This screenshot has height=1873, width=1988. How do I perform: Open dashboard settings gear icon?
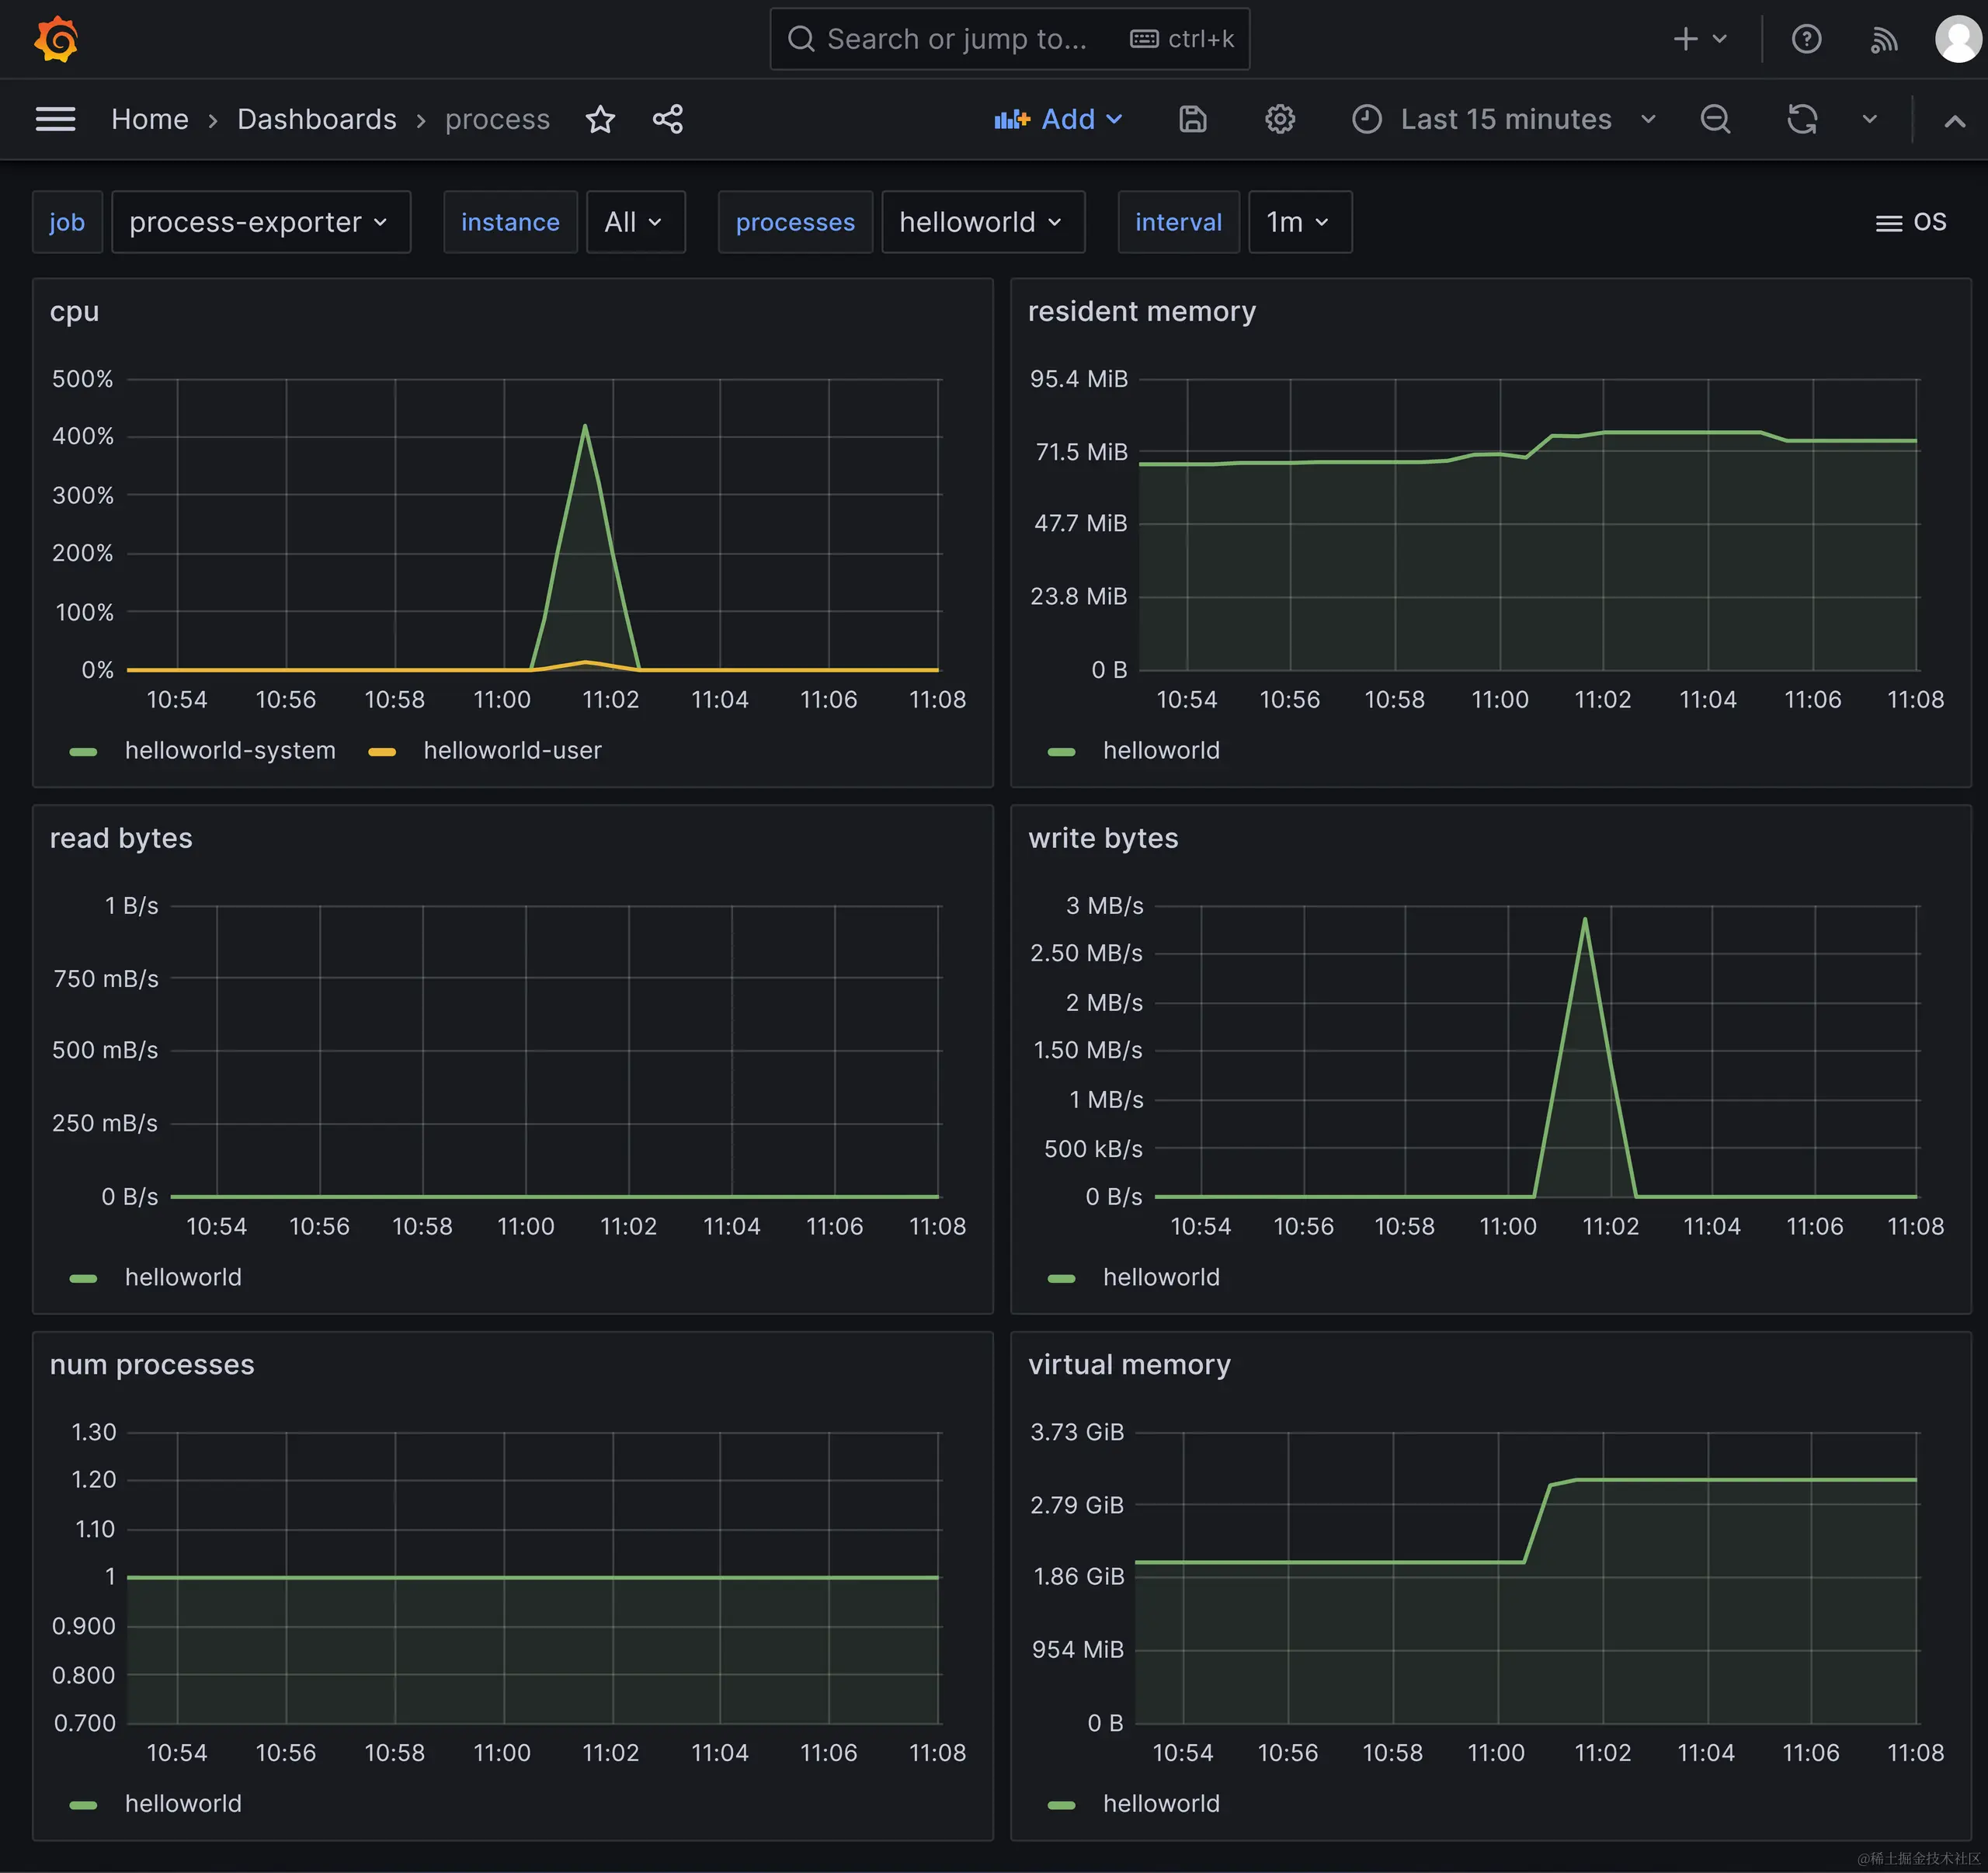click(x=1279, y=119)
